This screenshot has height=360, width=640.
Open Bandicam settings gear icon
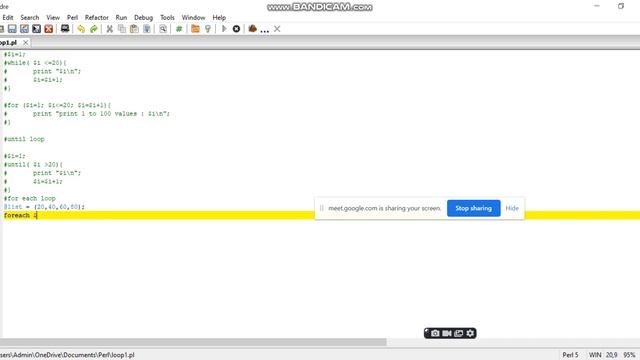(470, 333)
